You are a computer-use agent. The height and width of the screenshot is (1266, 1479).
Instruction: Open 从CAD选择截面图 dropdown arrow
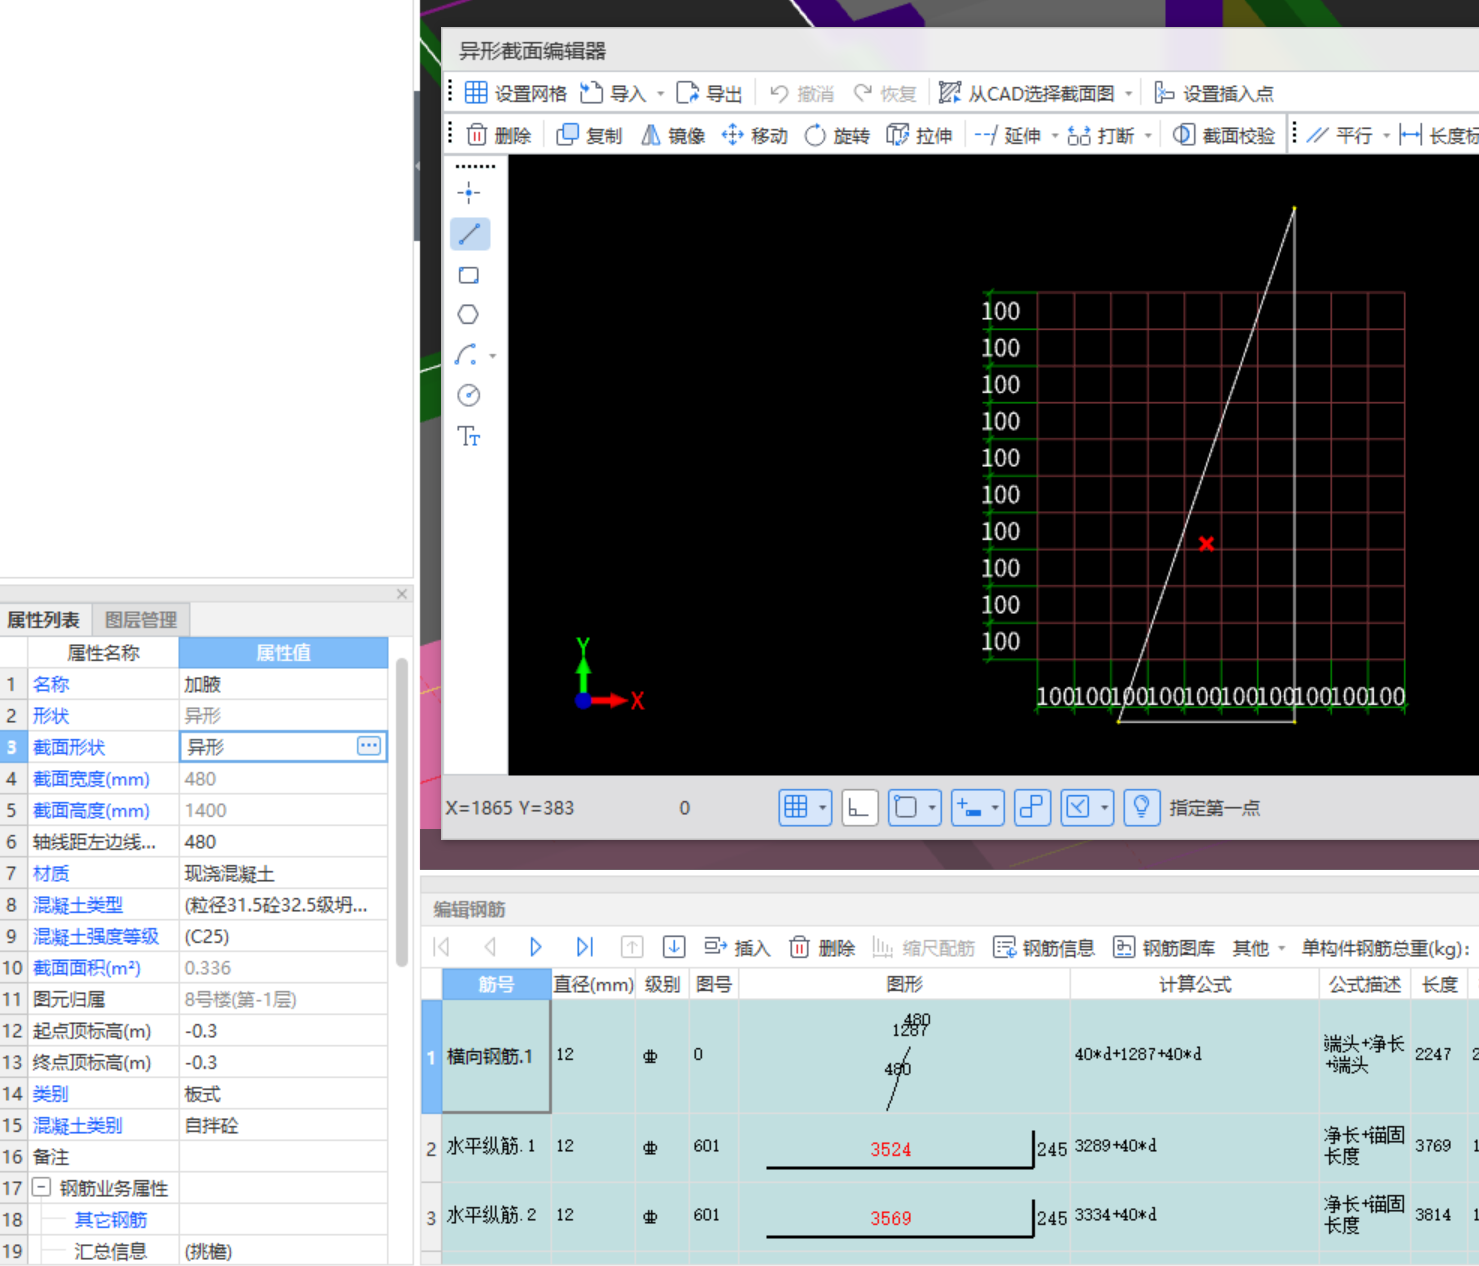1129,94
